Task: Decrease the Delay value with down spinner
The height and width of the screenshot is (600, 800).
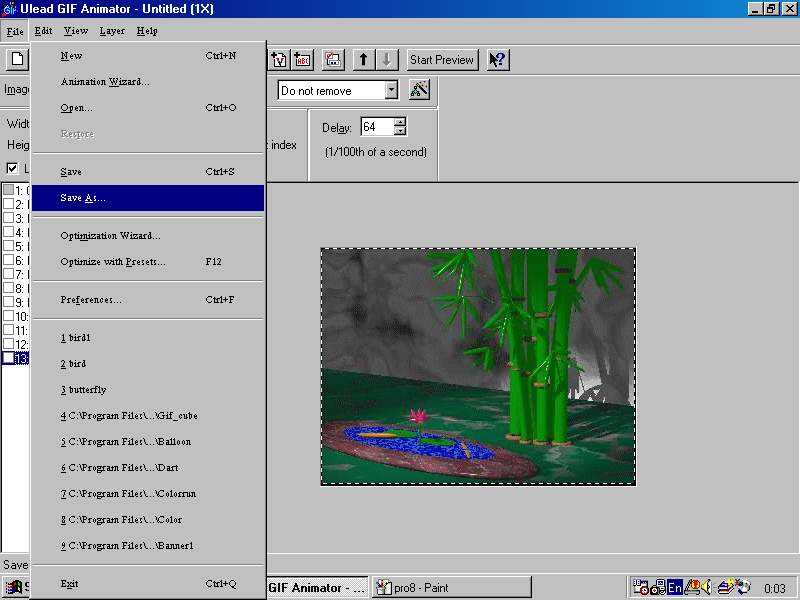Action: pyautogui.click(x=400, y=132)
